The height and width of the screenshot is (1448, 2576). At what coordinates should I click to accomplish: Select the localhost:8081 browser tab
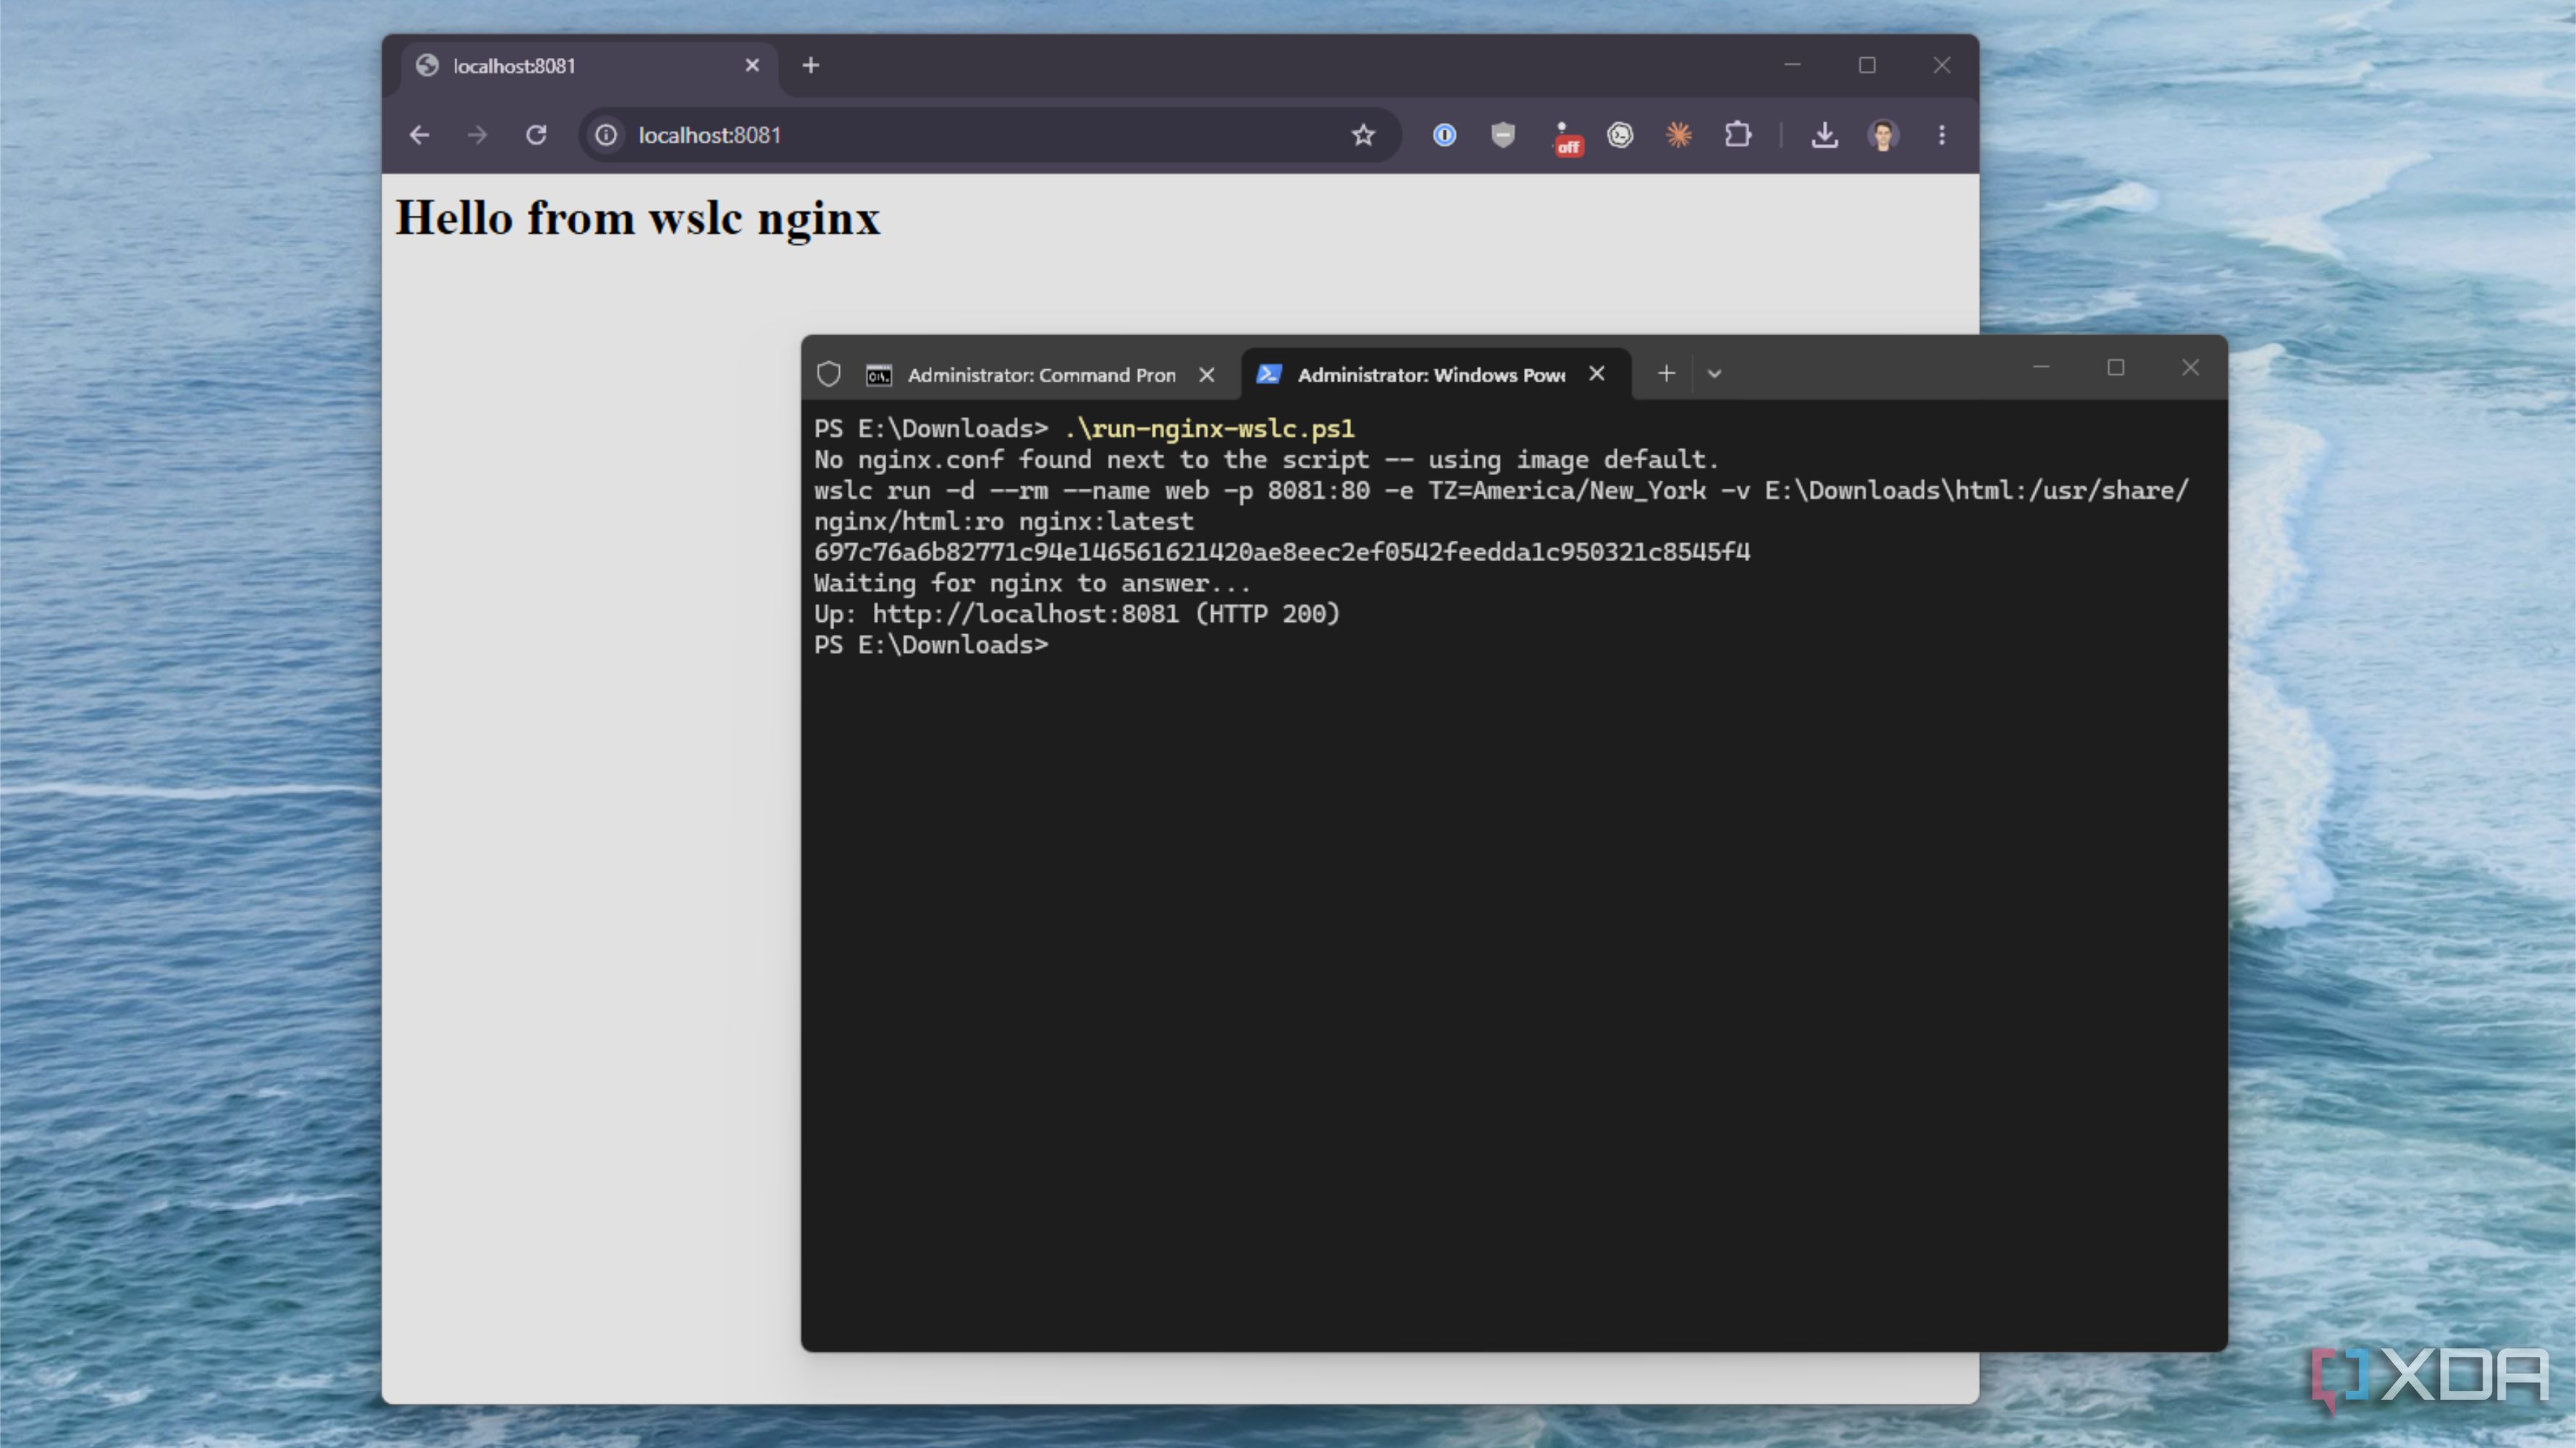tap(590, 66)
